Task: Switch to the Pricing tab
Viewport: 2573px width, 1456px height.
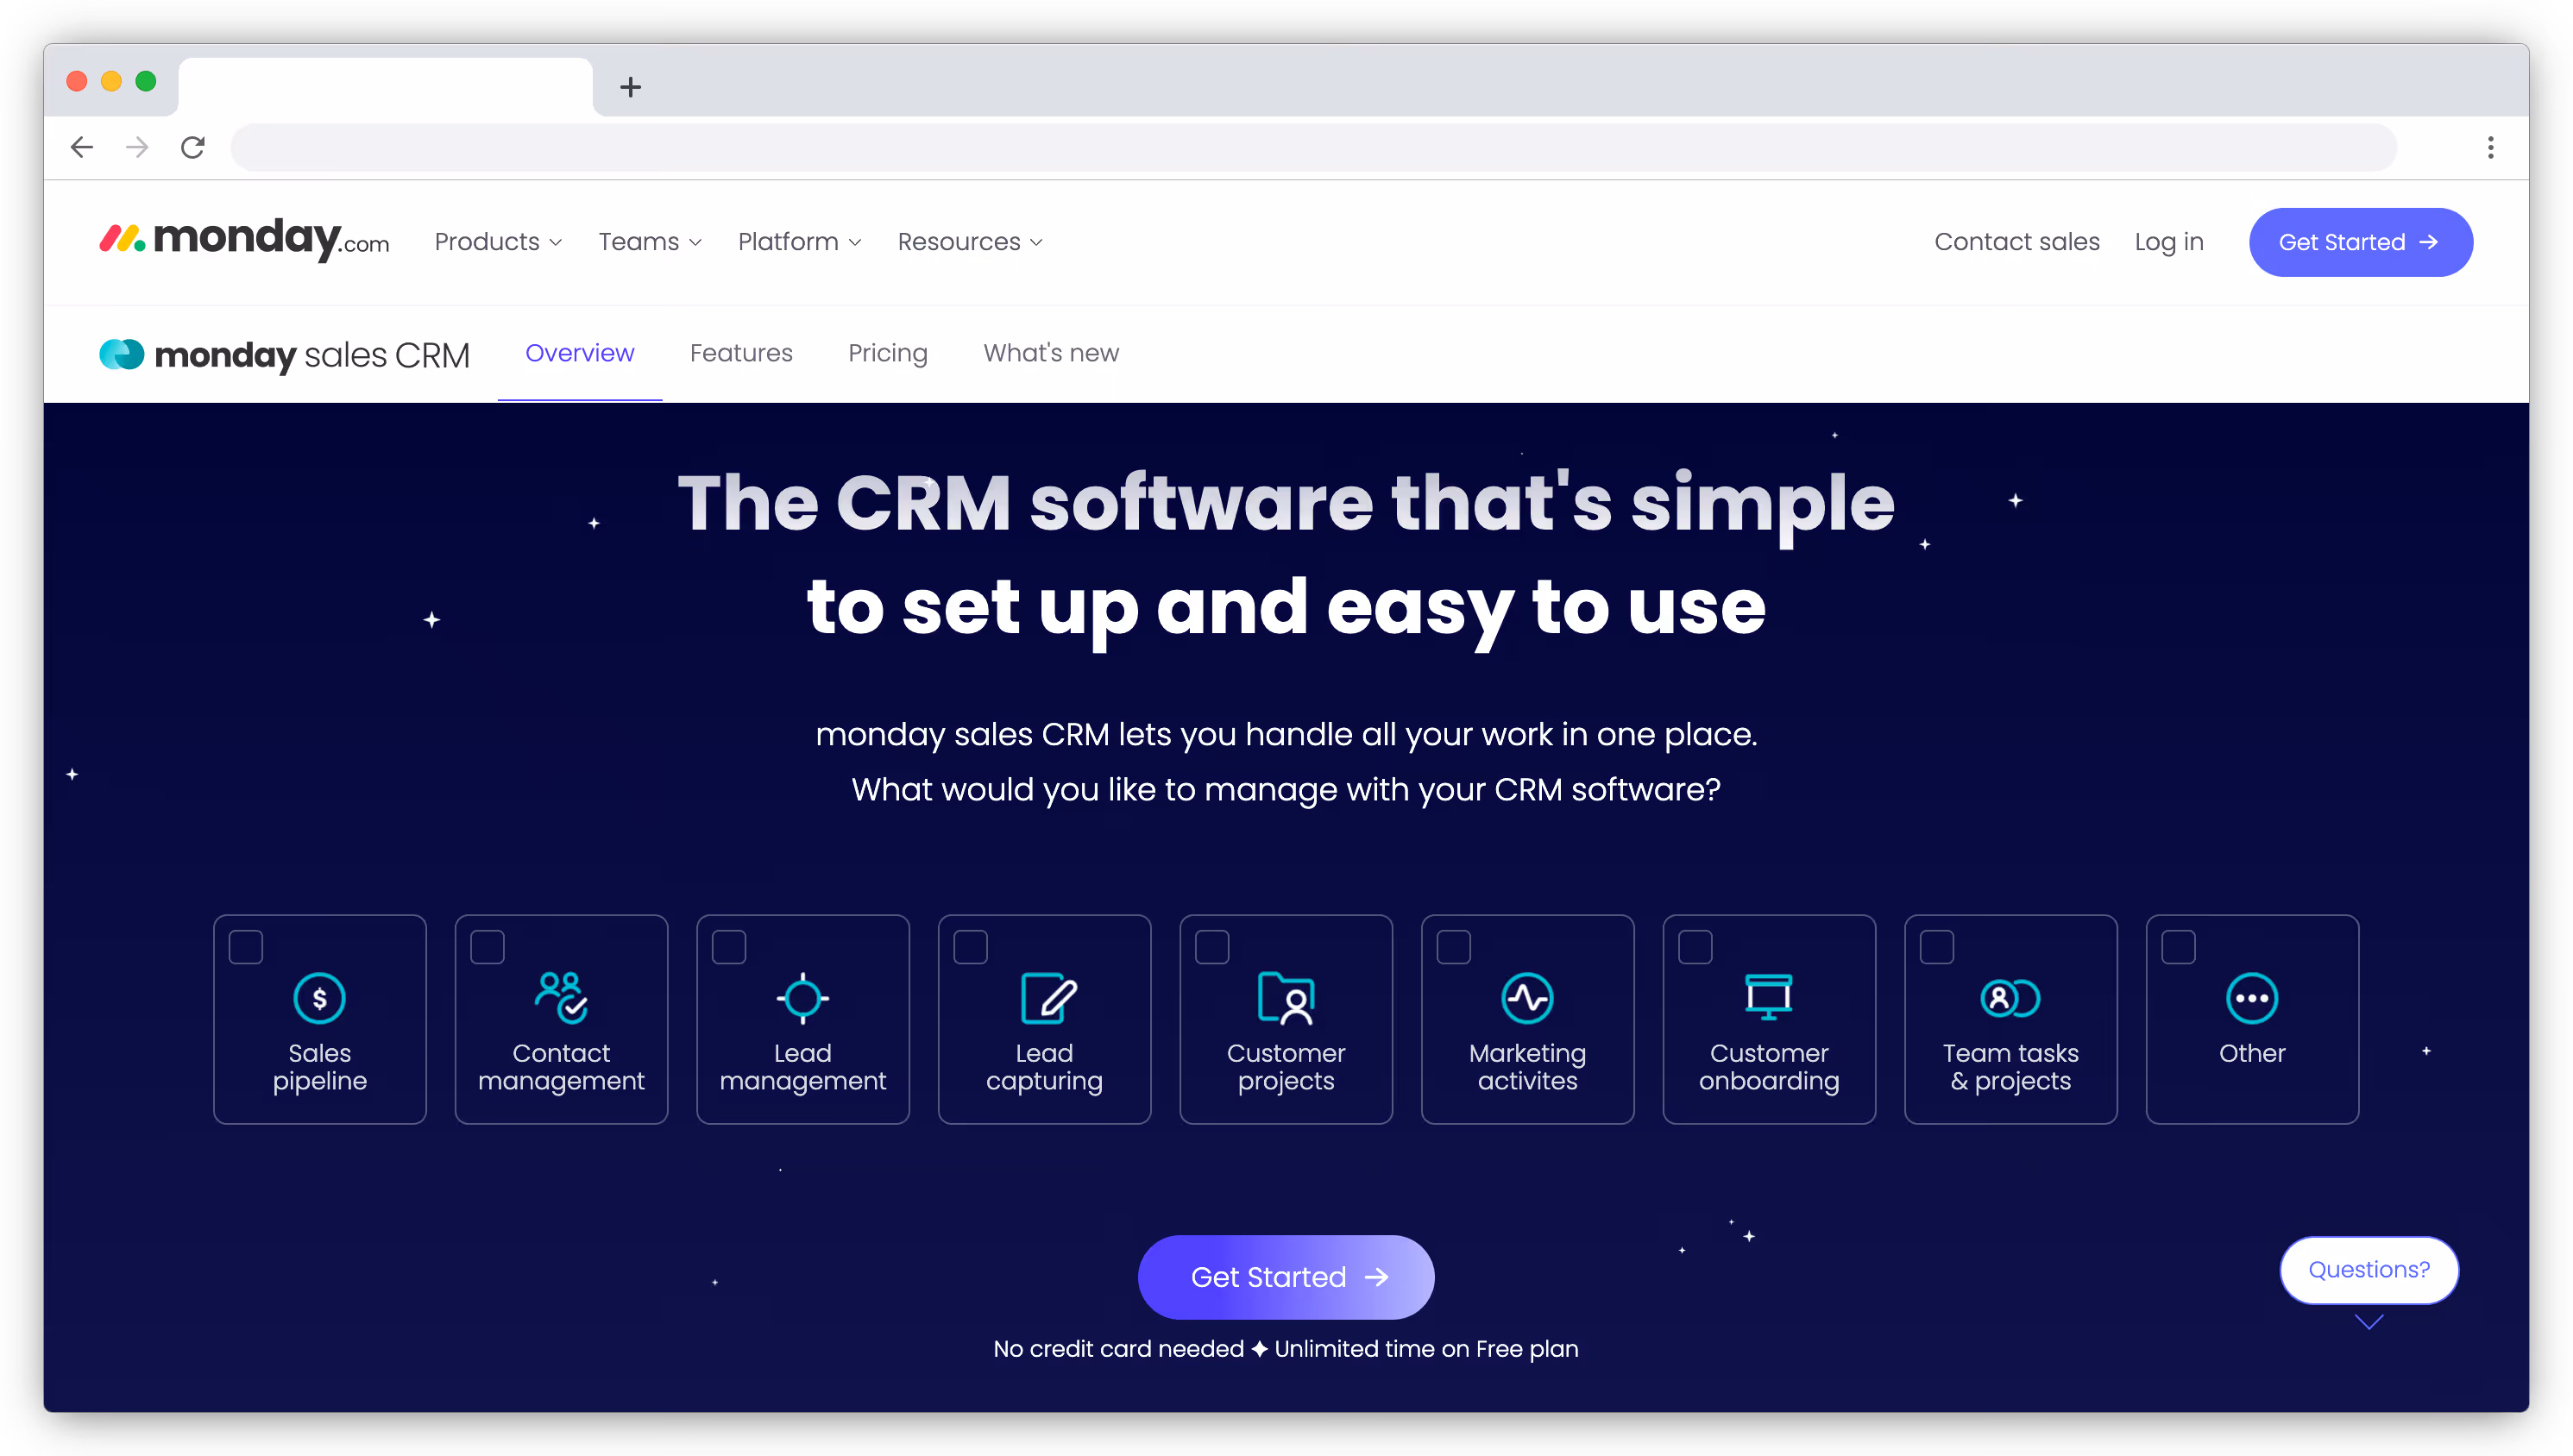Action: coord(887,353)
